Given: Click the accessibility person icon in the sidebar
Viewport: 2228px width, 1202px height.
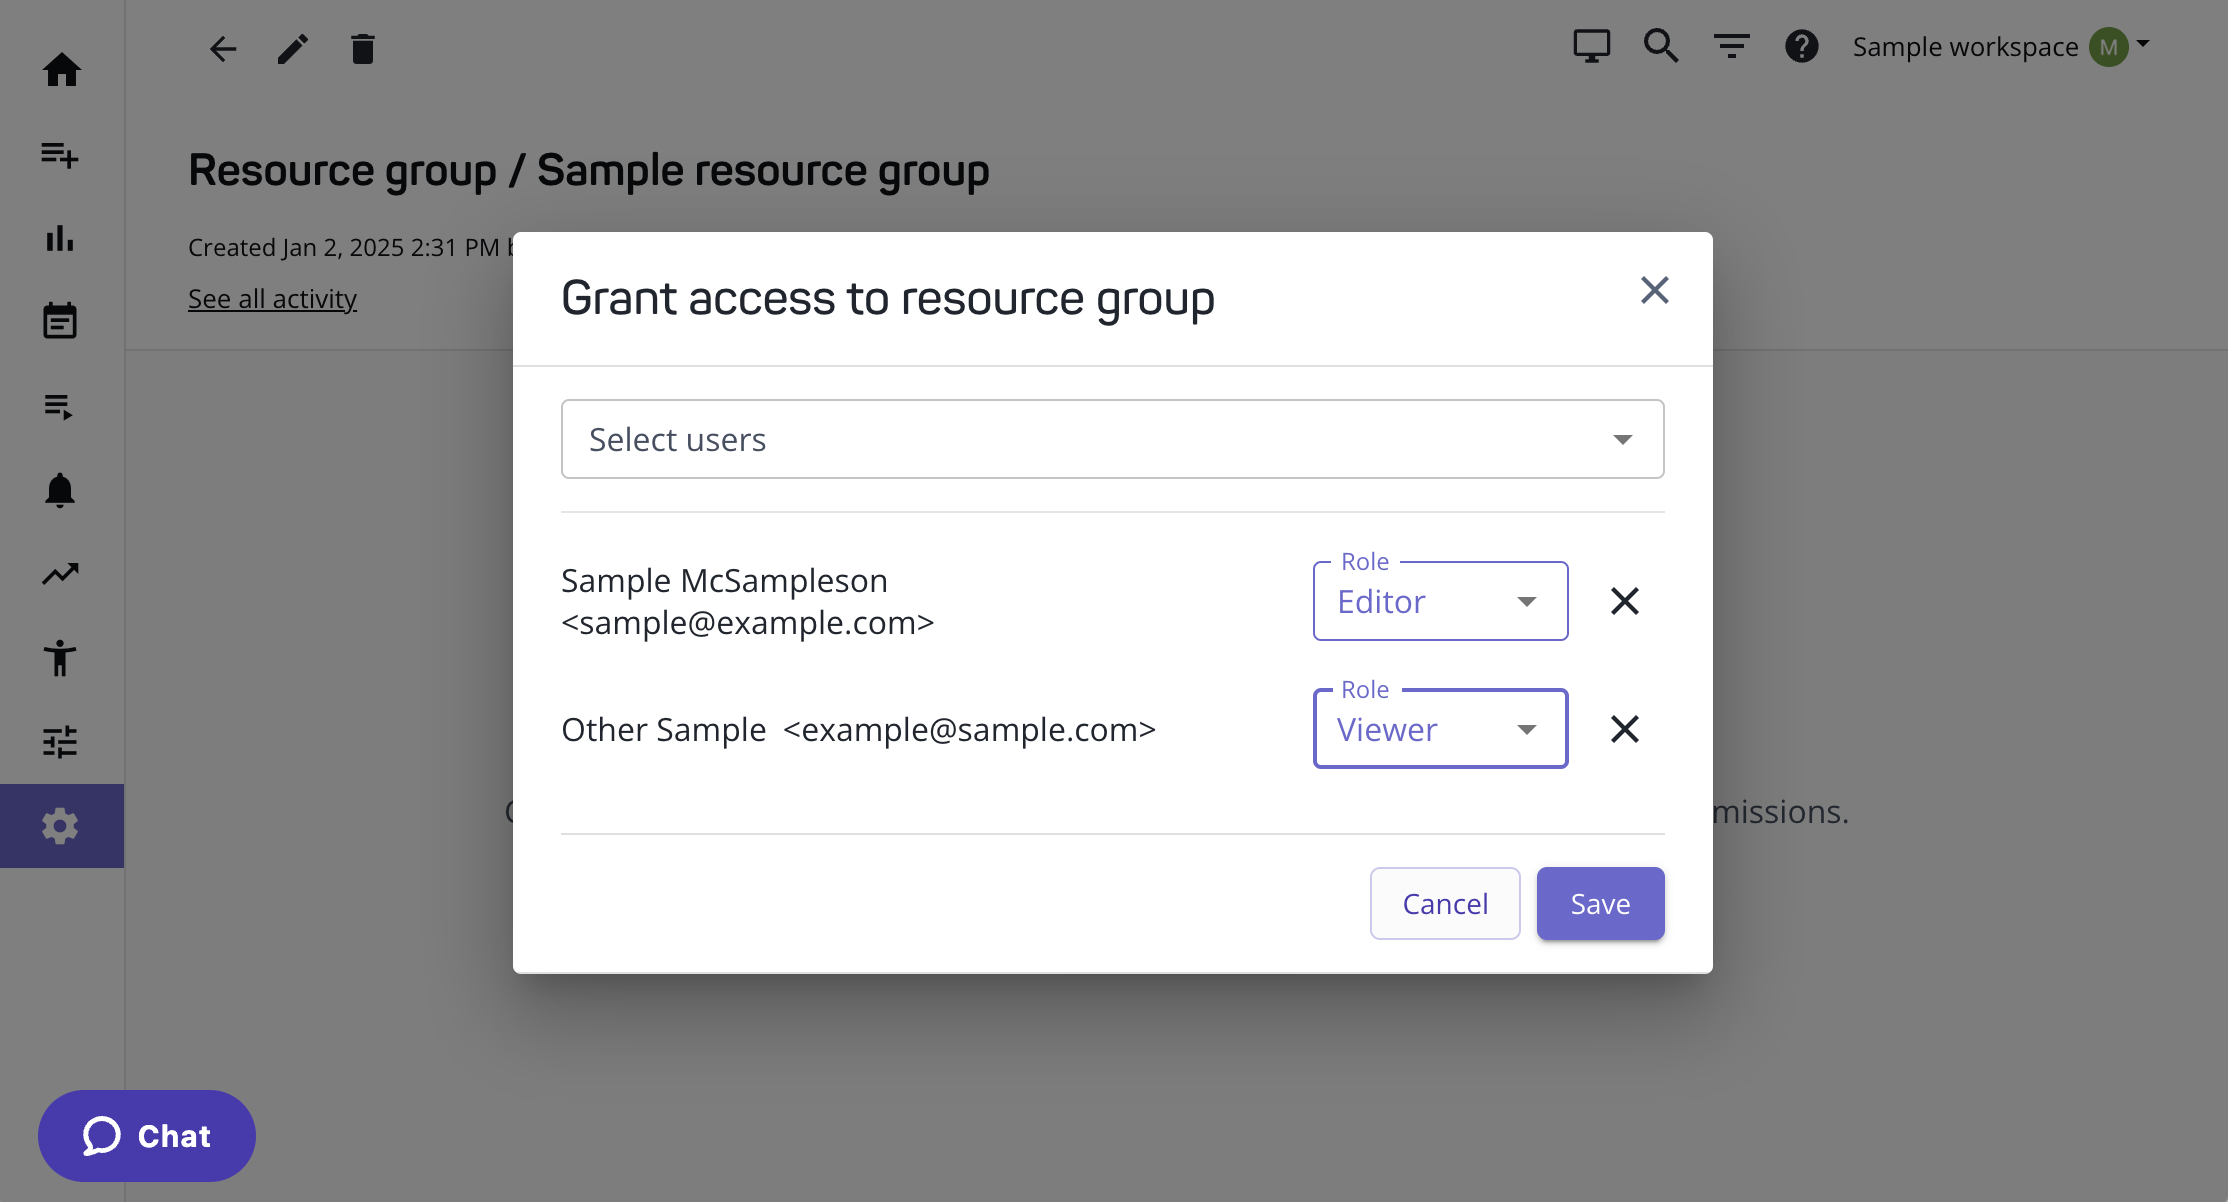Looking at the screenshot, I should coord(60,658).
